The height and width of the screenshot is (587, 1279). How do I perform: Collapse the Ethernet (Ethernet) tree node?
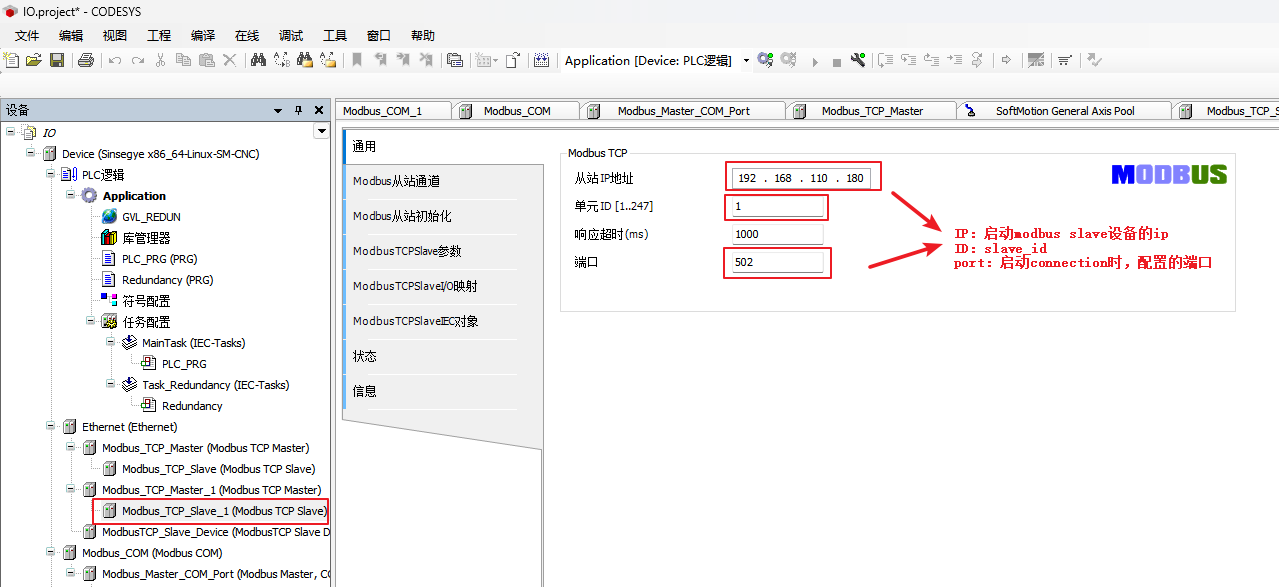point(51,427)
